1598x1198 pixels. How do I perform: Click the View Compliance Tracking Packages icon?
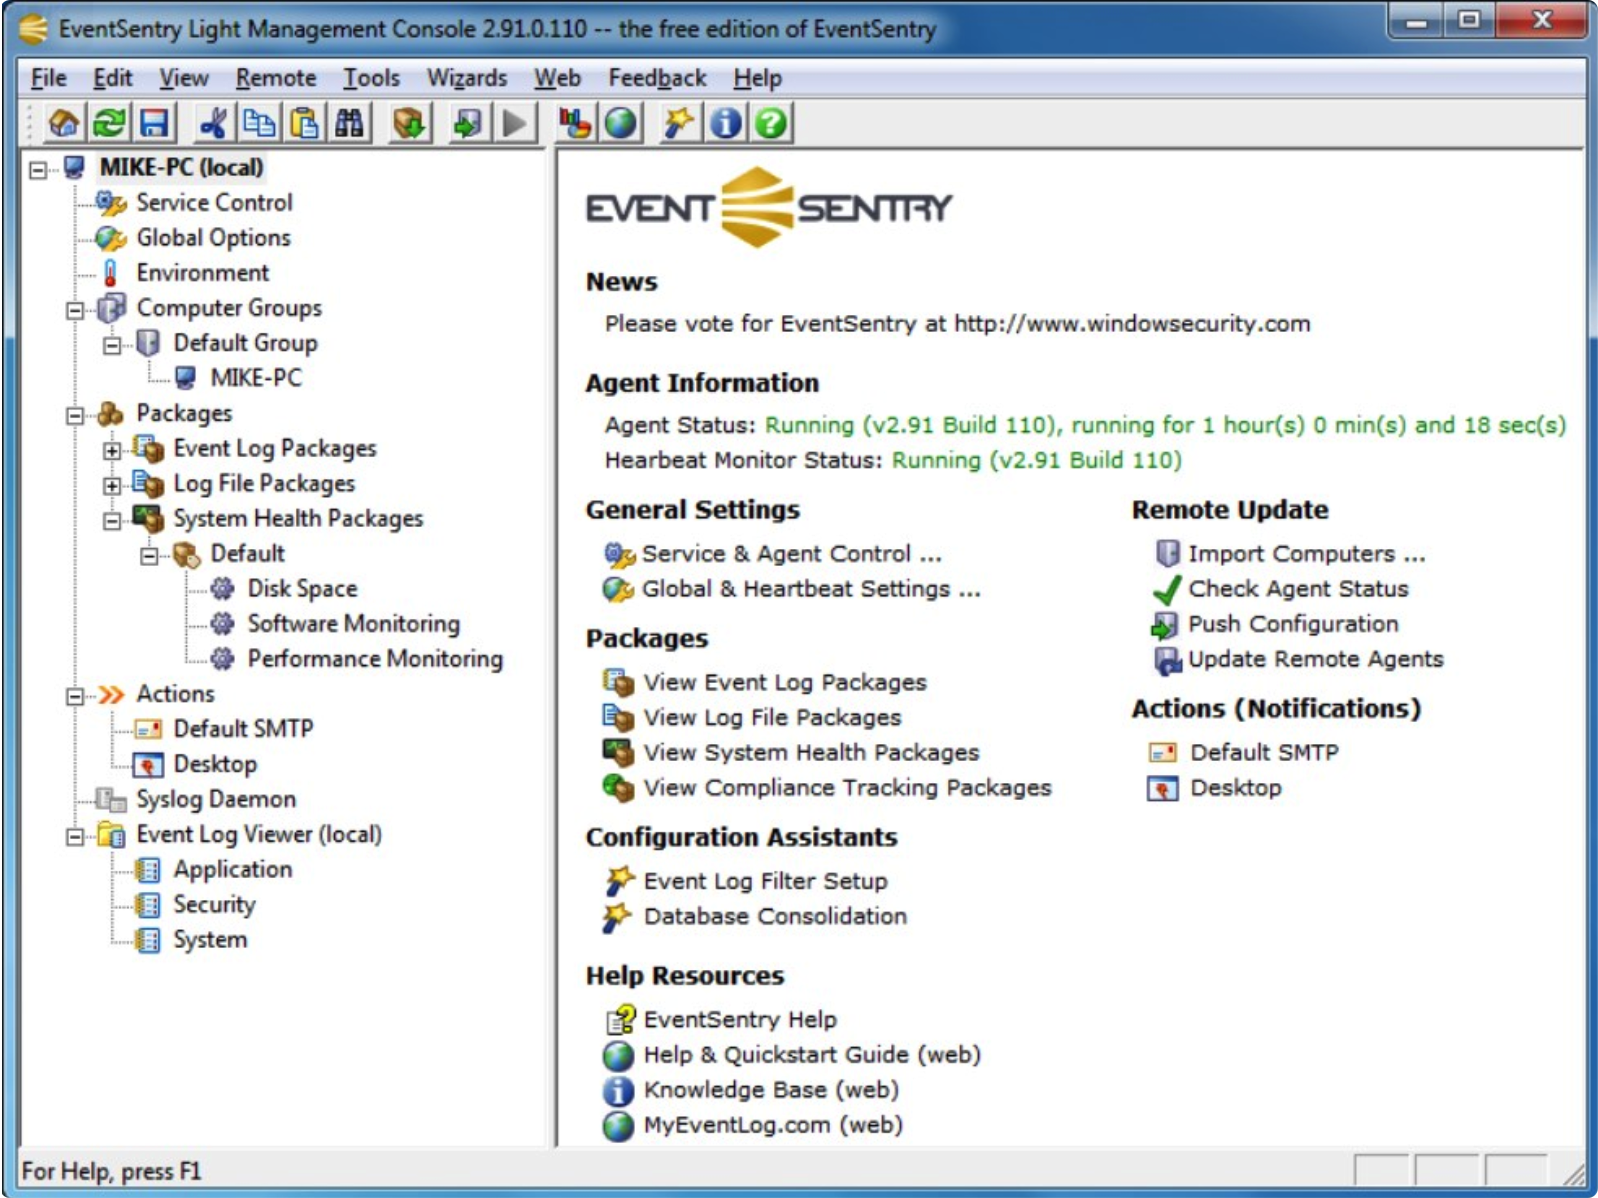pos(618,788)
